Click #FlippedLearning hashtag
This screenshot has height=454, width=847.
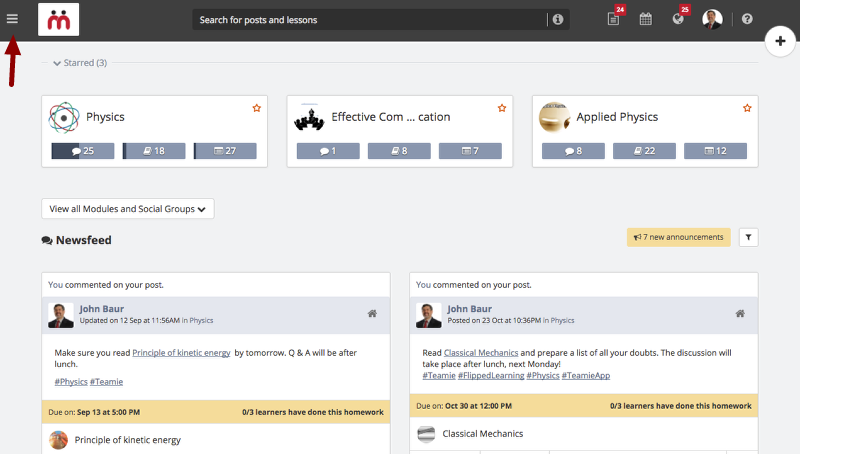tap(491, 375)
